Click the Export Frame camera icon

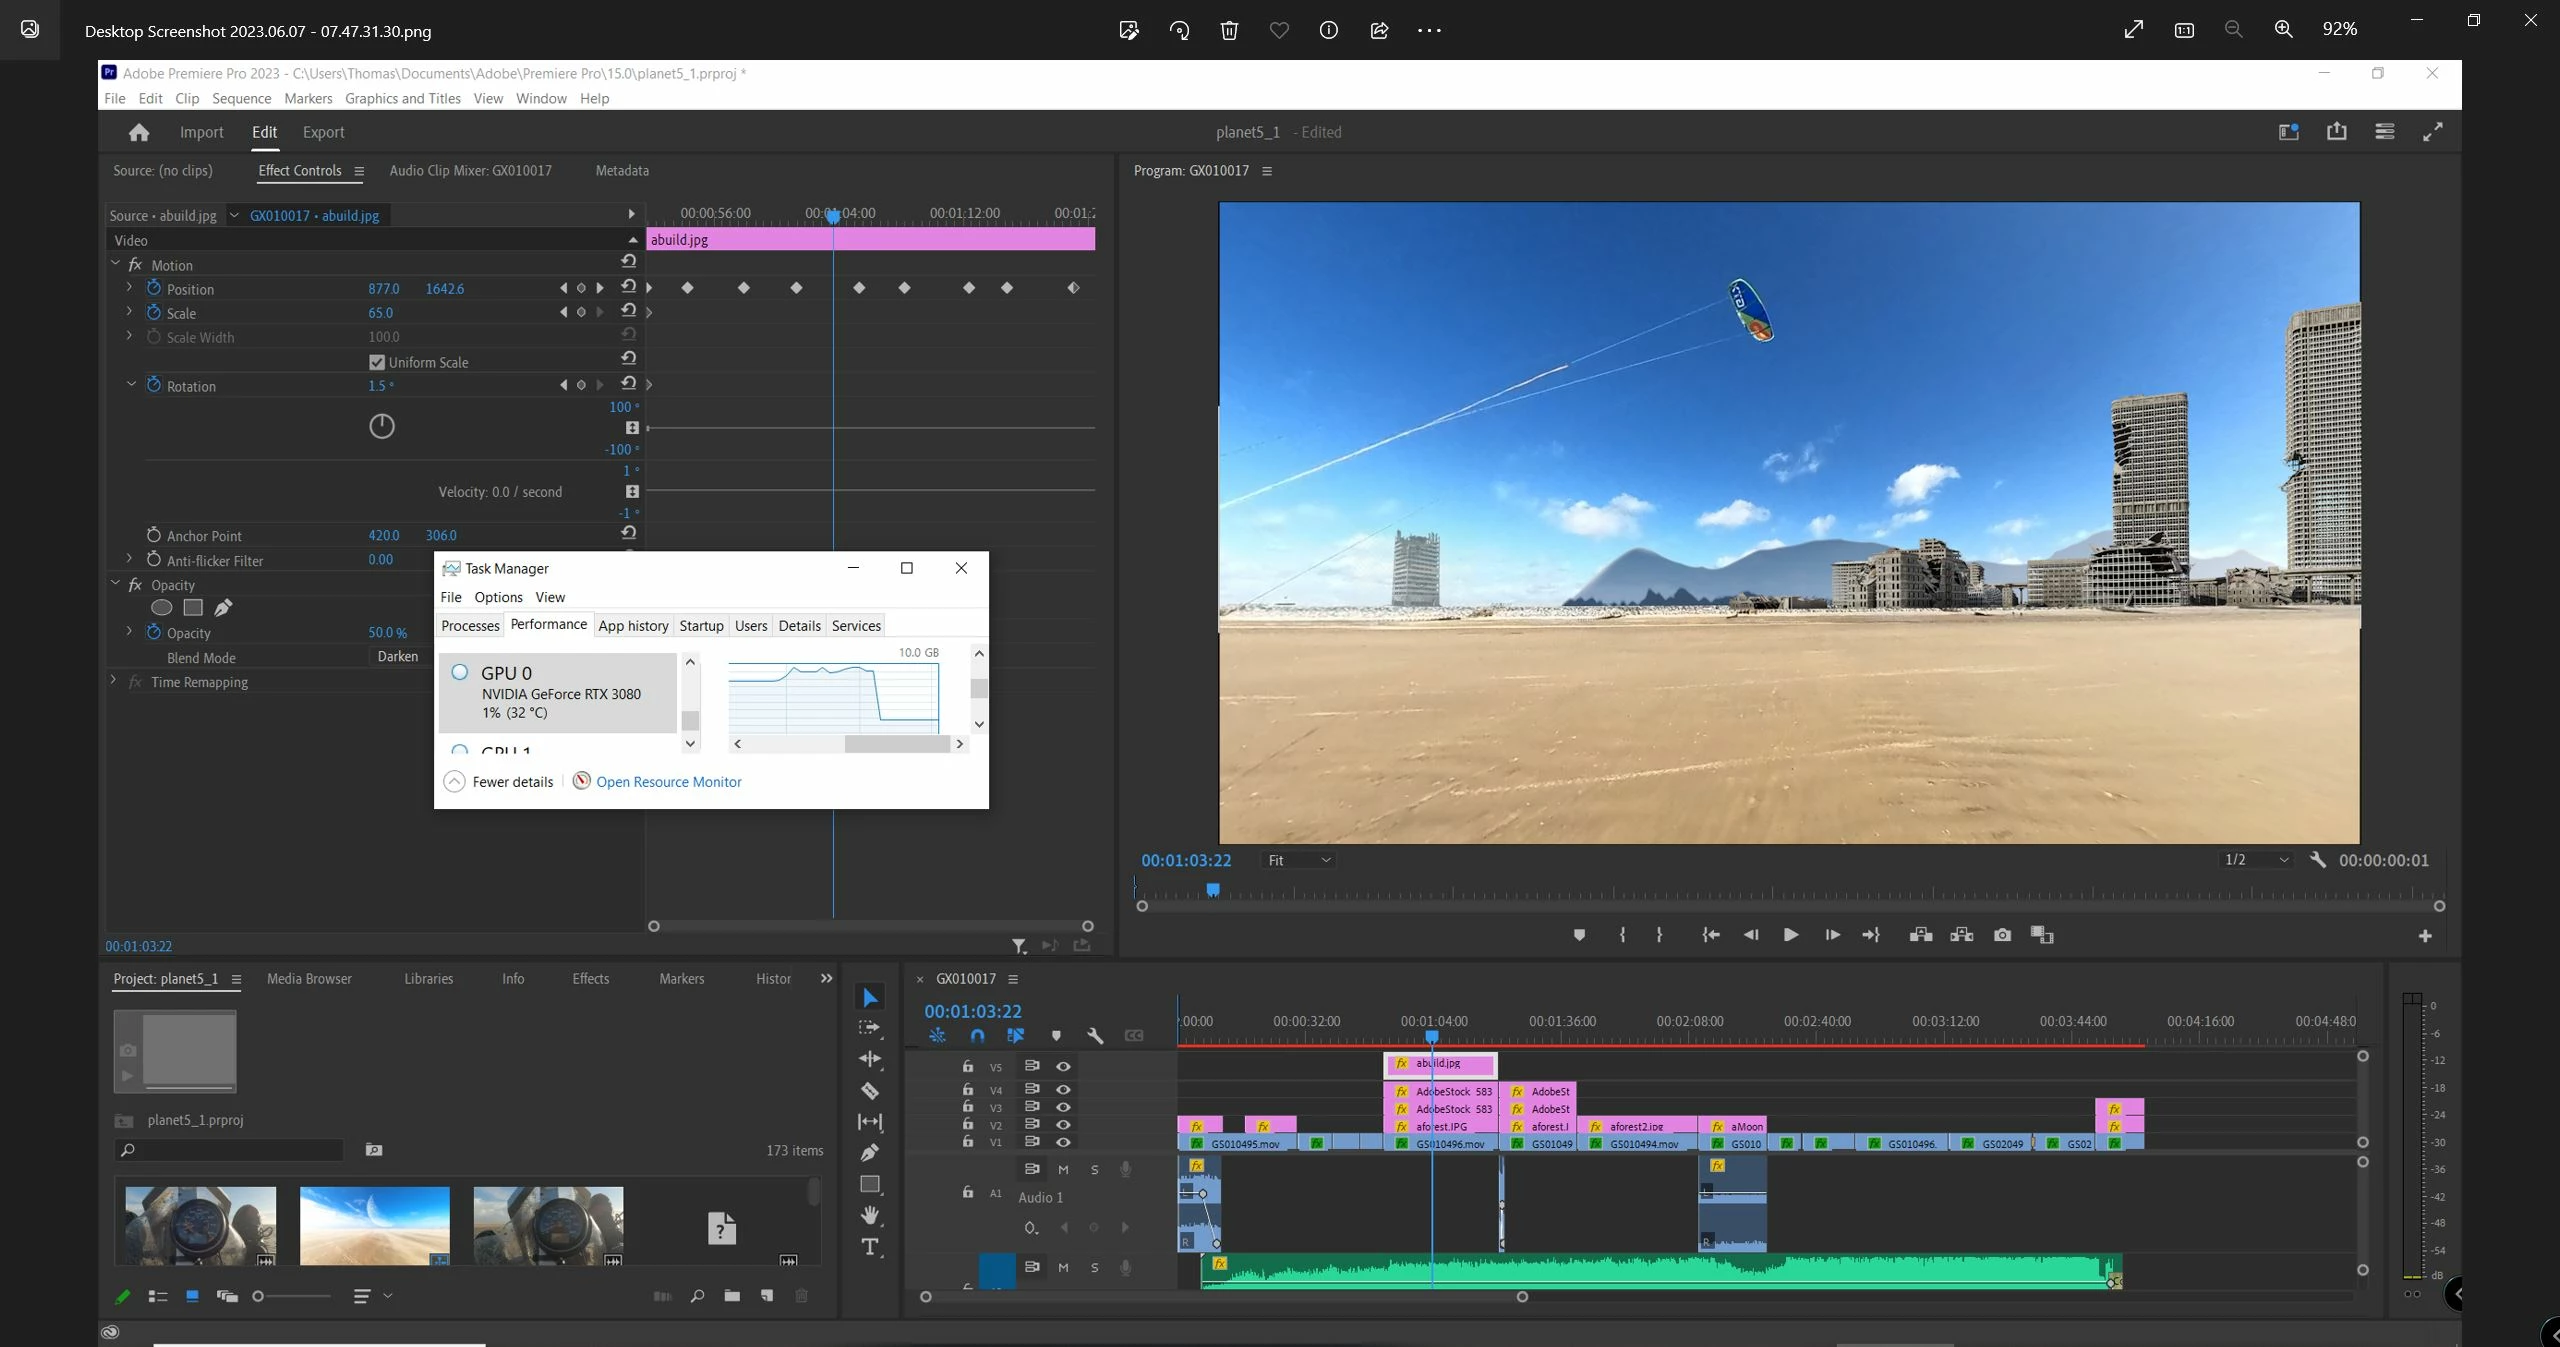click(2002, 935)
